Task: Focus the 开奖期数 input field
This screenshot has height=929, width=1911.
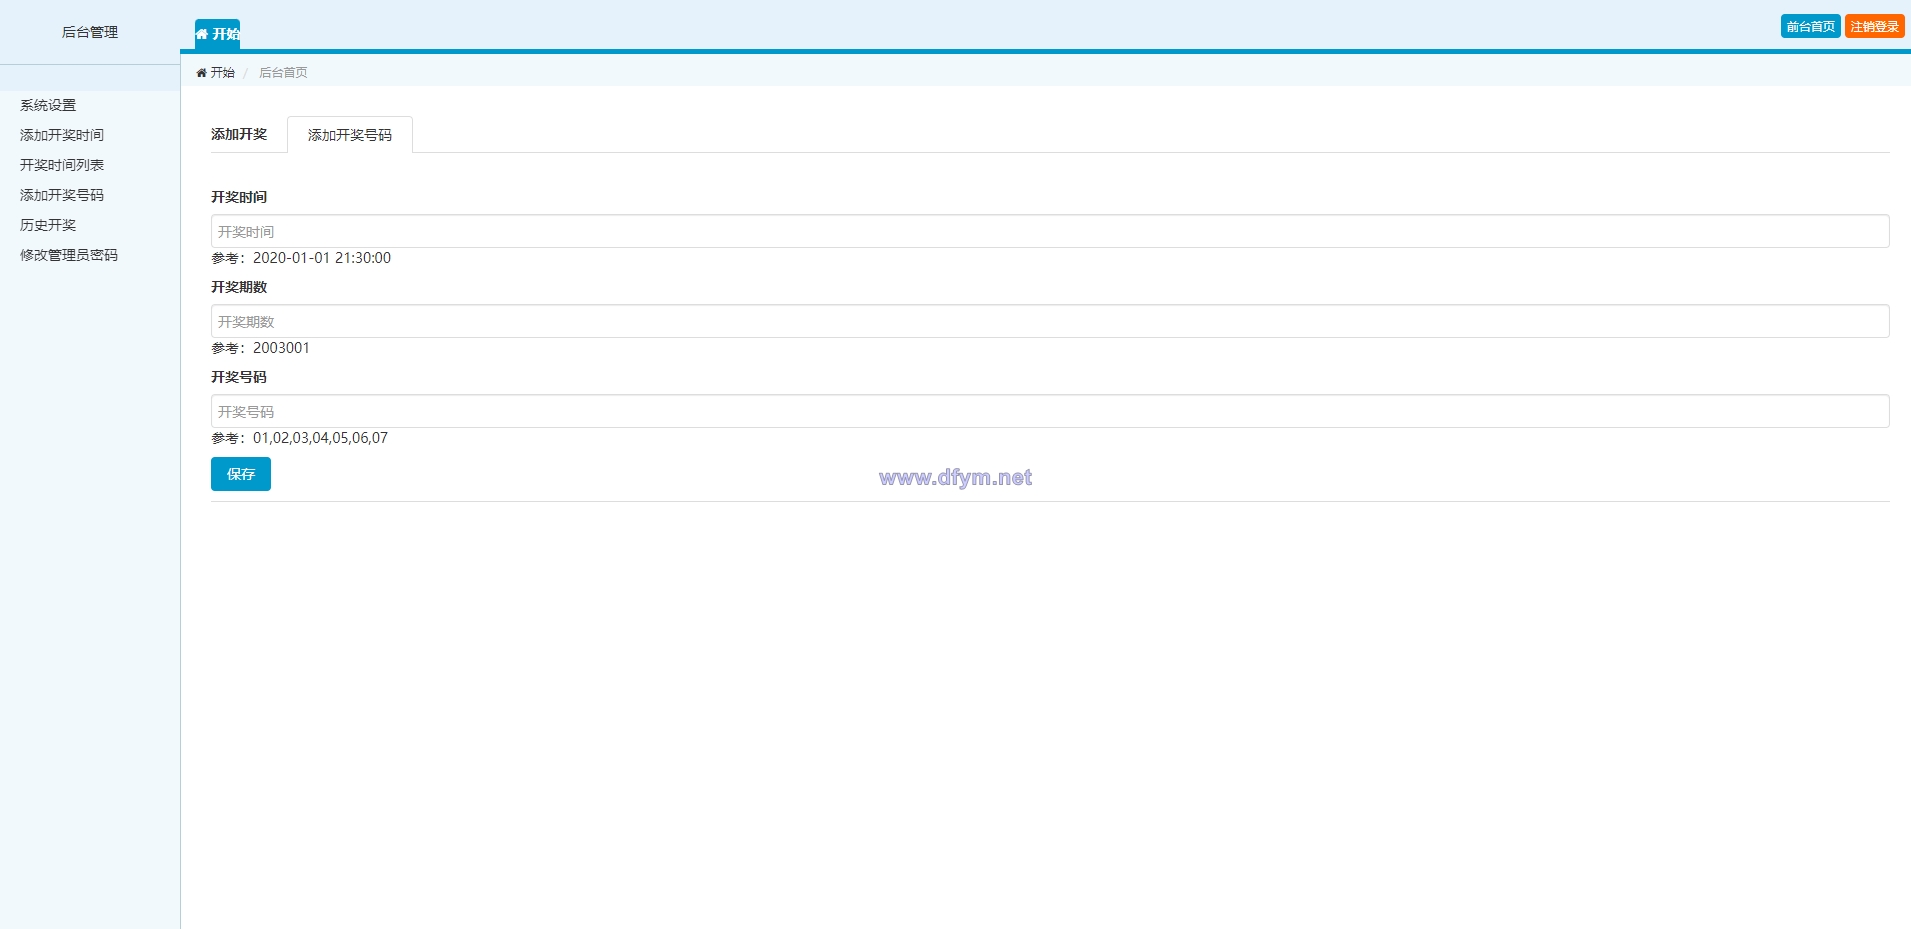Action: point(1050,321)
